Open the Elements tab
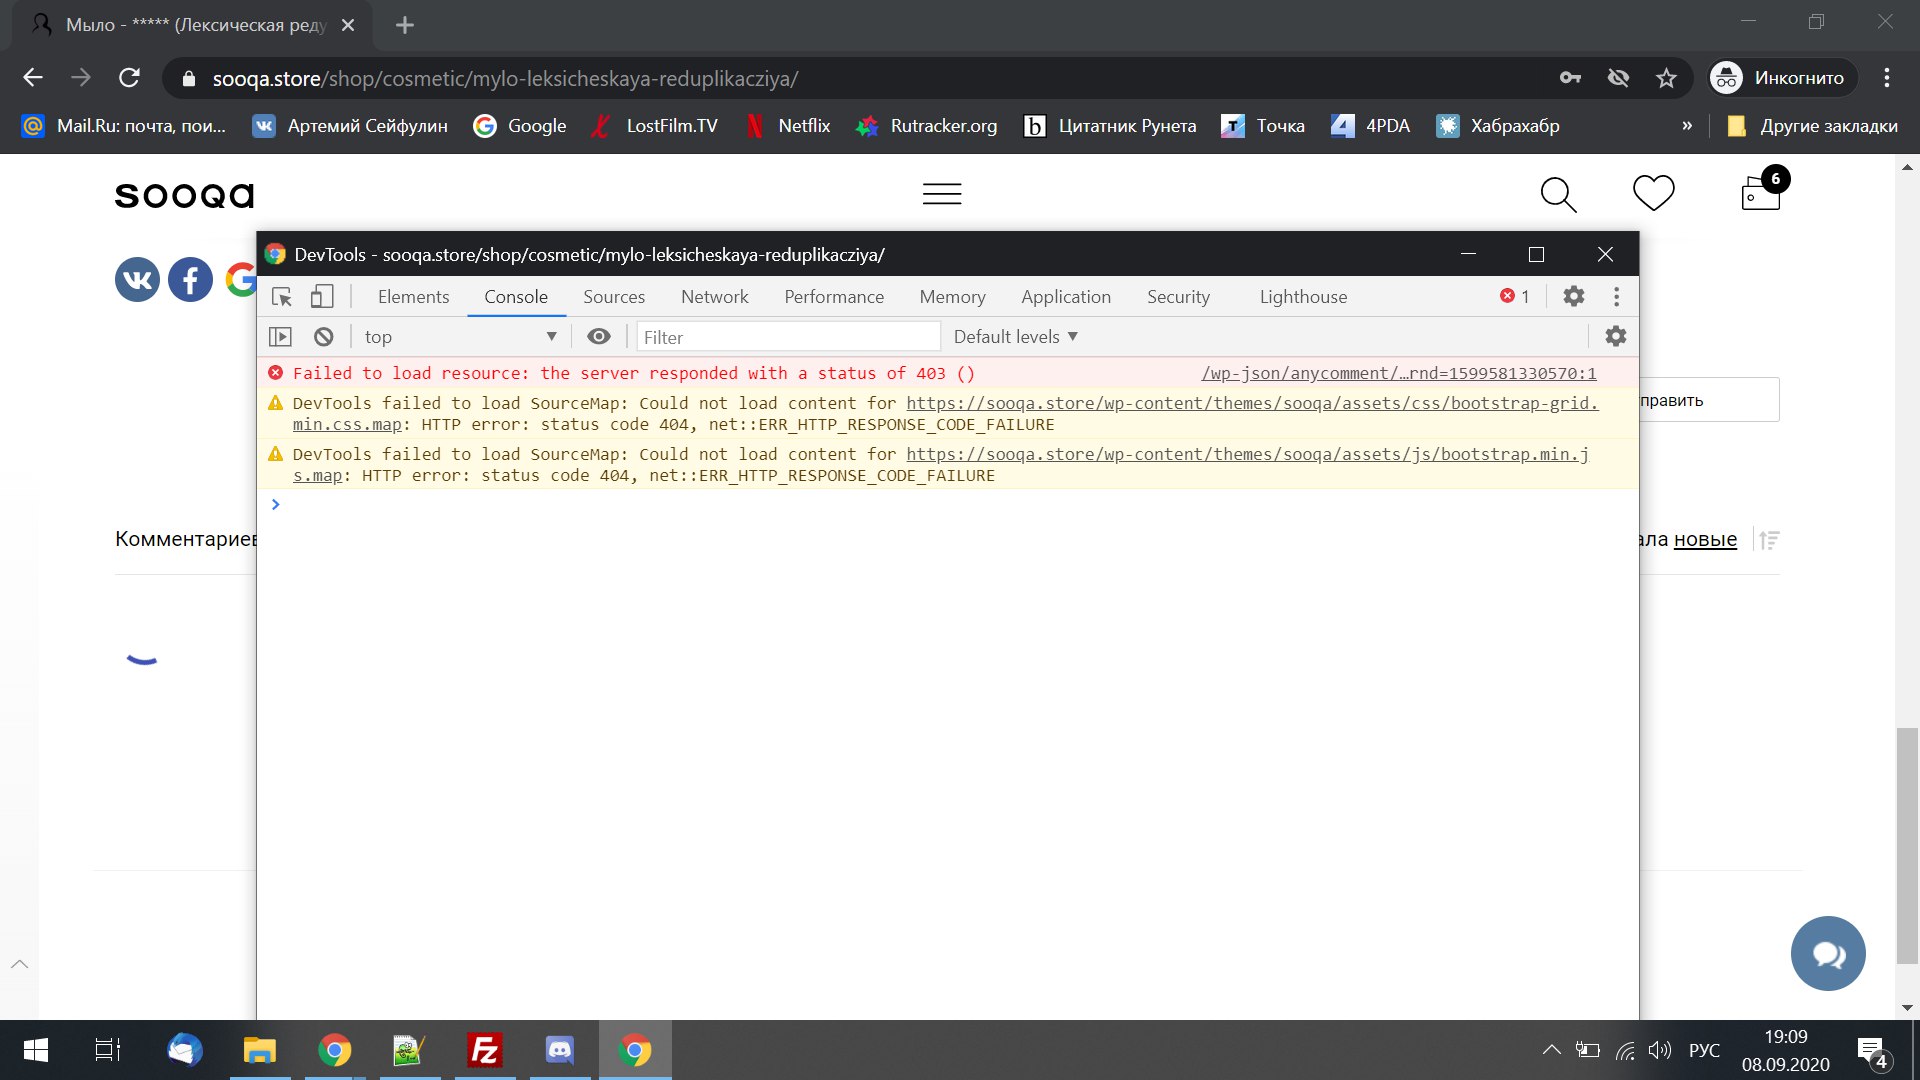Viewport: 1920px width, 1080px height. pos(413,297)
